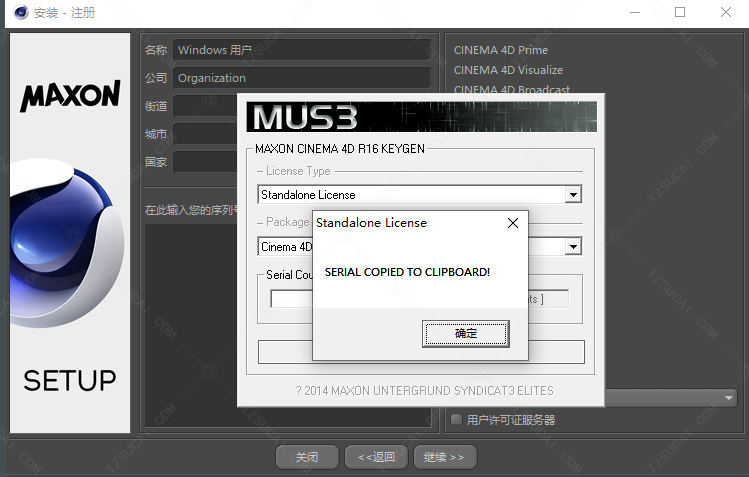The image size is (749, 477).
Task: Click the 名称 field containing Windows 用户
Action: coord(301,50)
